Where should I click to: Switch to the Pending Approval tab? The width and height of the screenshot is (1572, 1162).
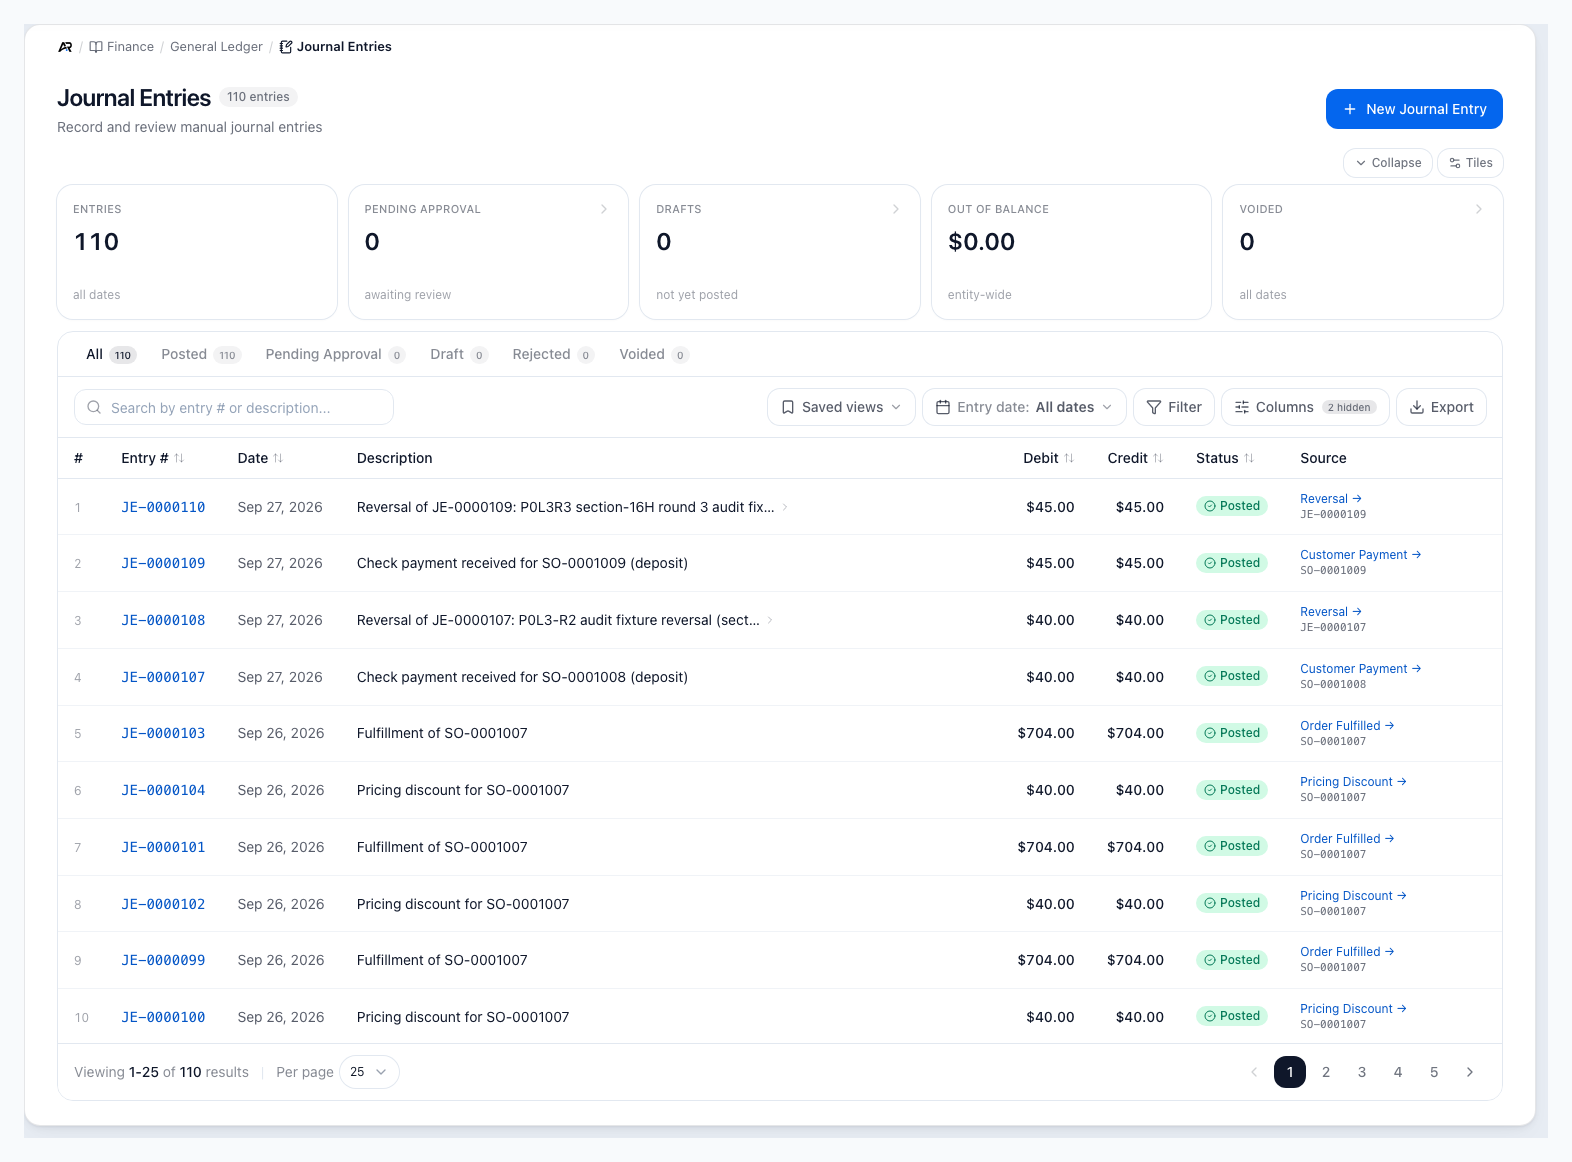click(x=334, y=354)
